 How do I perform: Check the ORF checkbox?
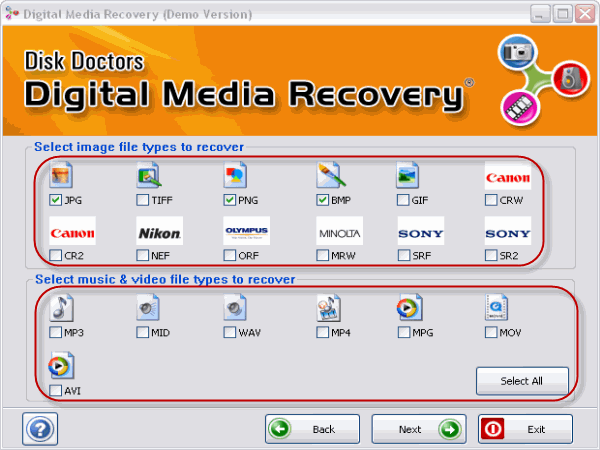[x=230, y=255]
